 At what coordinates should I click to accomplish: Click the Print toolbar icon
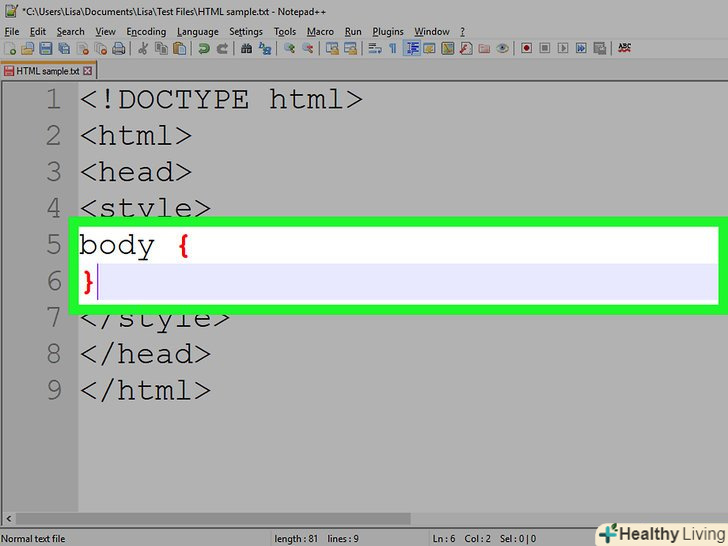tap(119, 48)
